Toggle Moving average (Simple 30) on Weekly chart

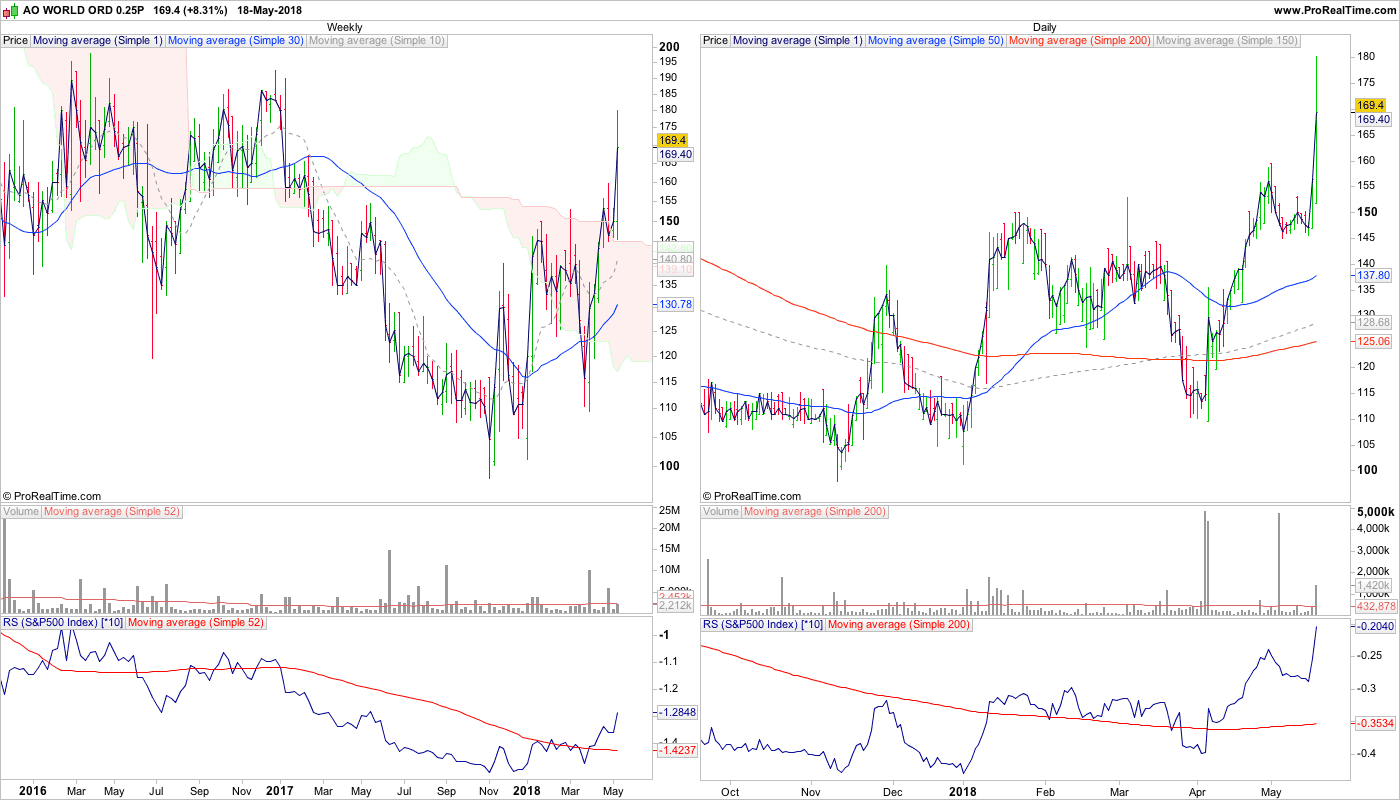[235, 41]
